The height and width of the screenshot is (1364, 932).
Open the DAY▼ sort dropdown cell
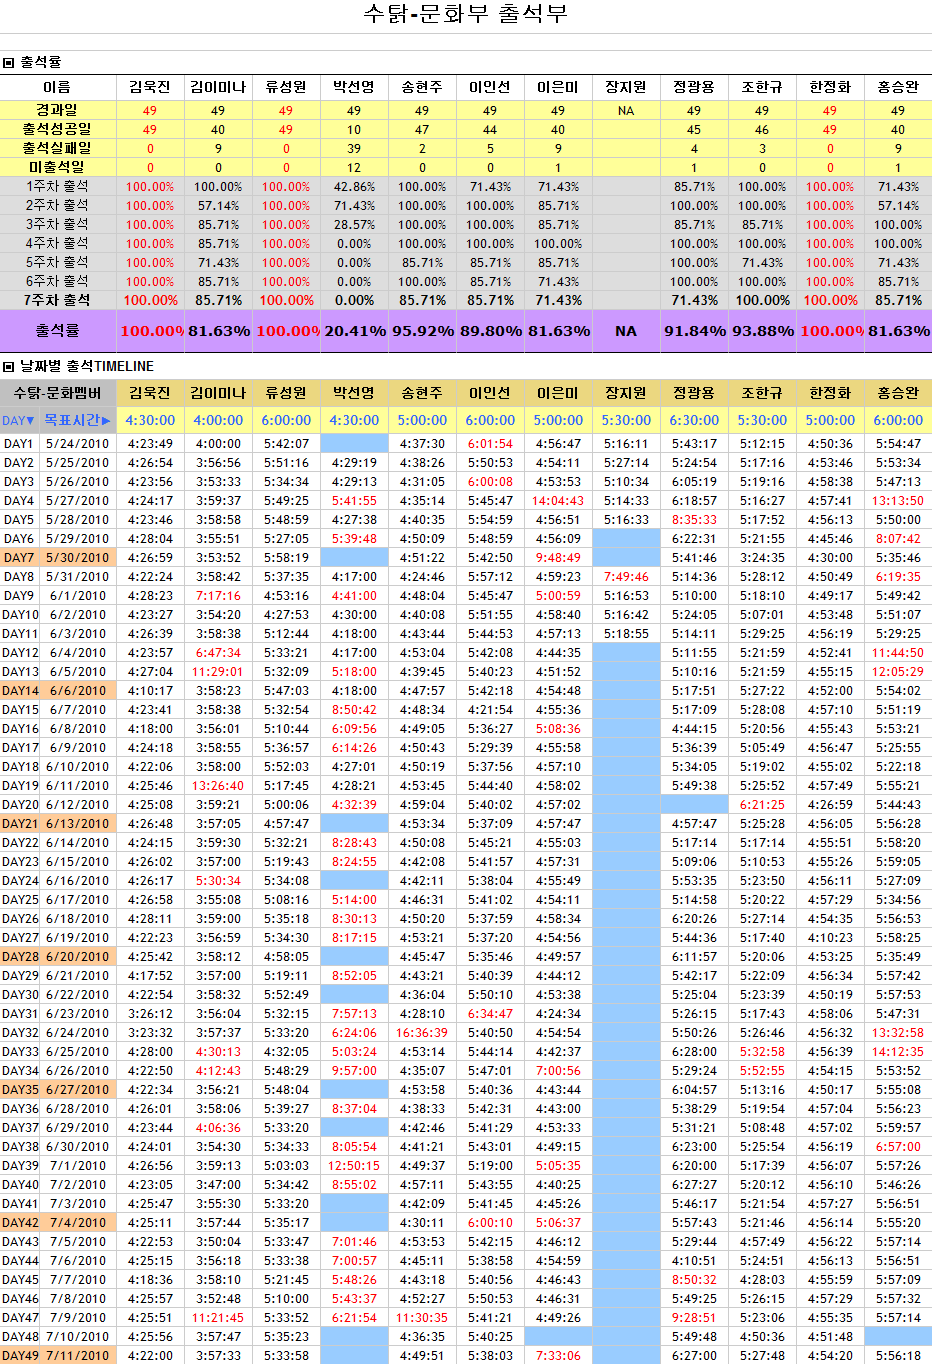[19, 421]
